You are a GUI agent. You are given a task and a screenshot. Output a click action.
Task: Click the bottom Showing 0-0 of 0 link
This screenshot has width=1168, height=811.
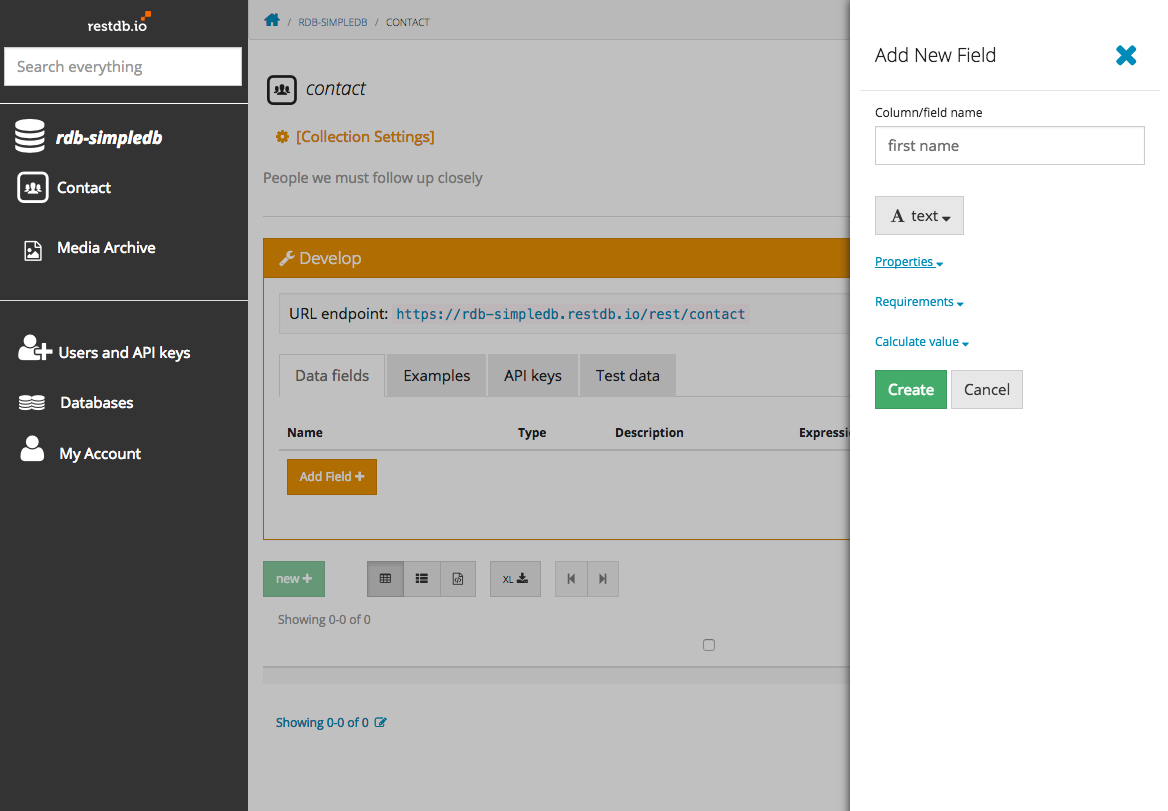click(323, 722)
